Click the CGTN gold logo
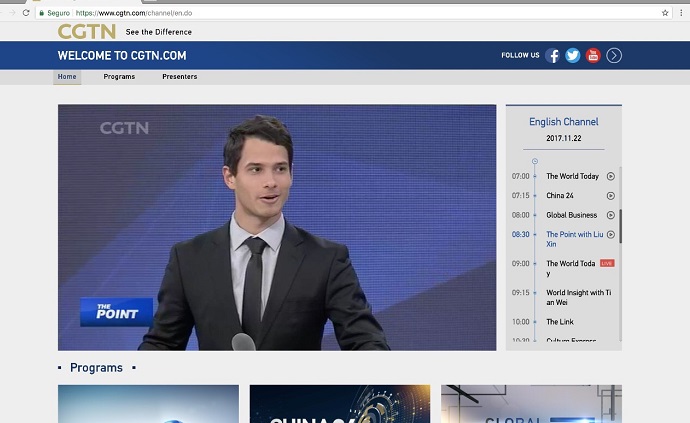This screenshot has width=690, height=423. [87, 32]
